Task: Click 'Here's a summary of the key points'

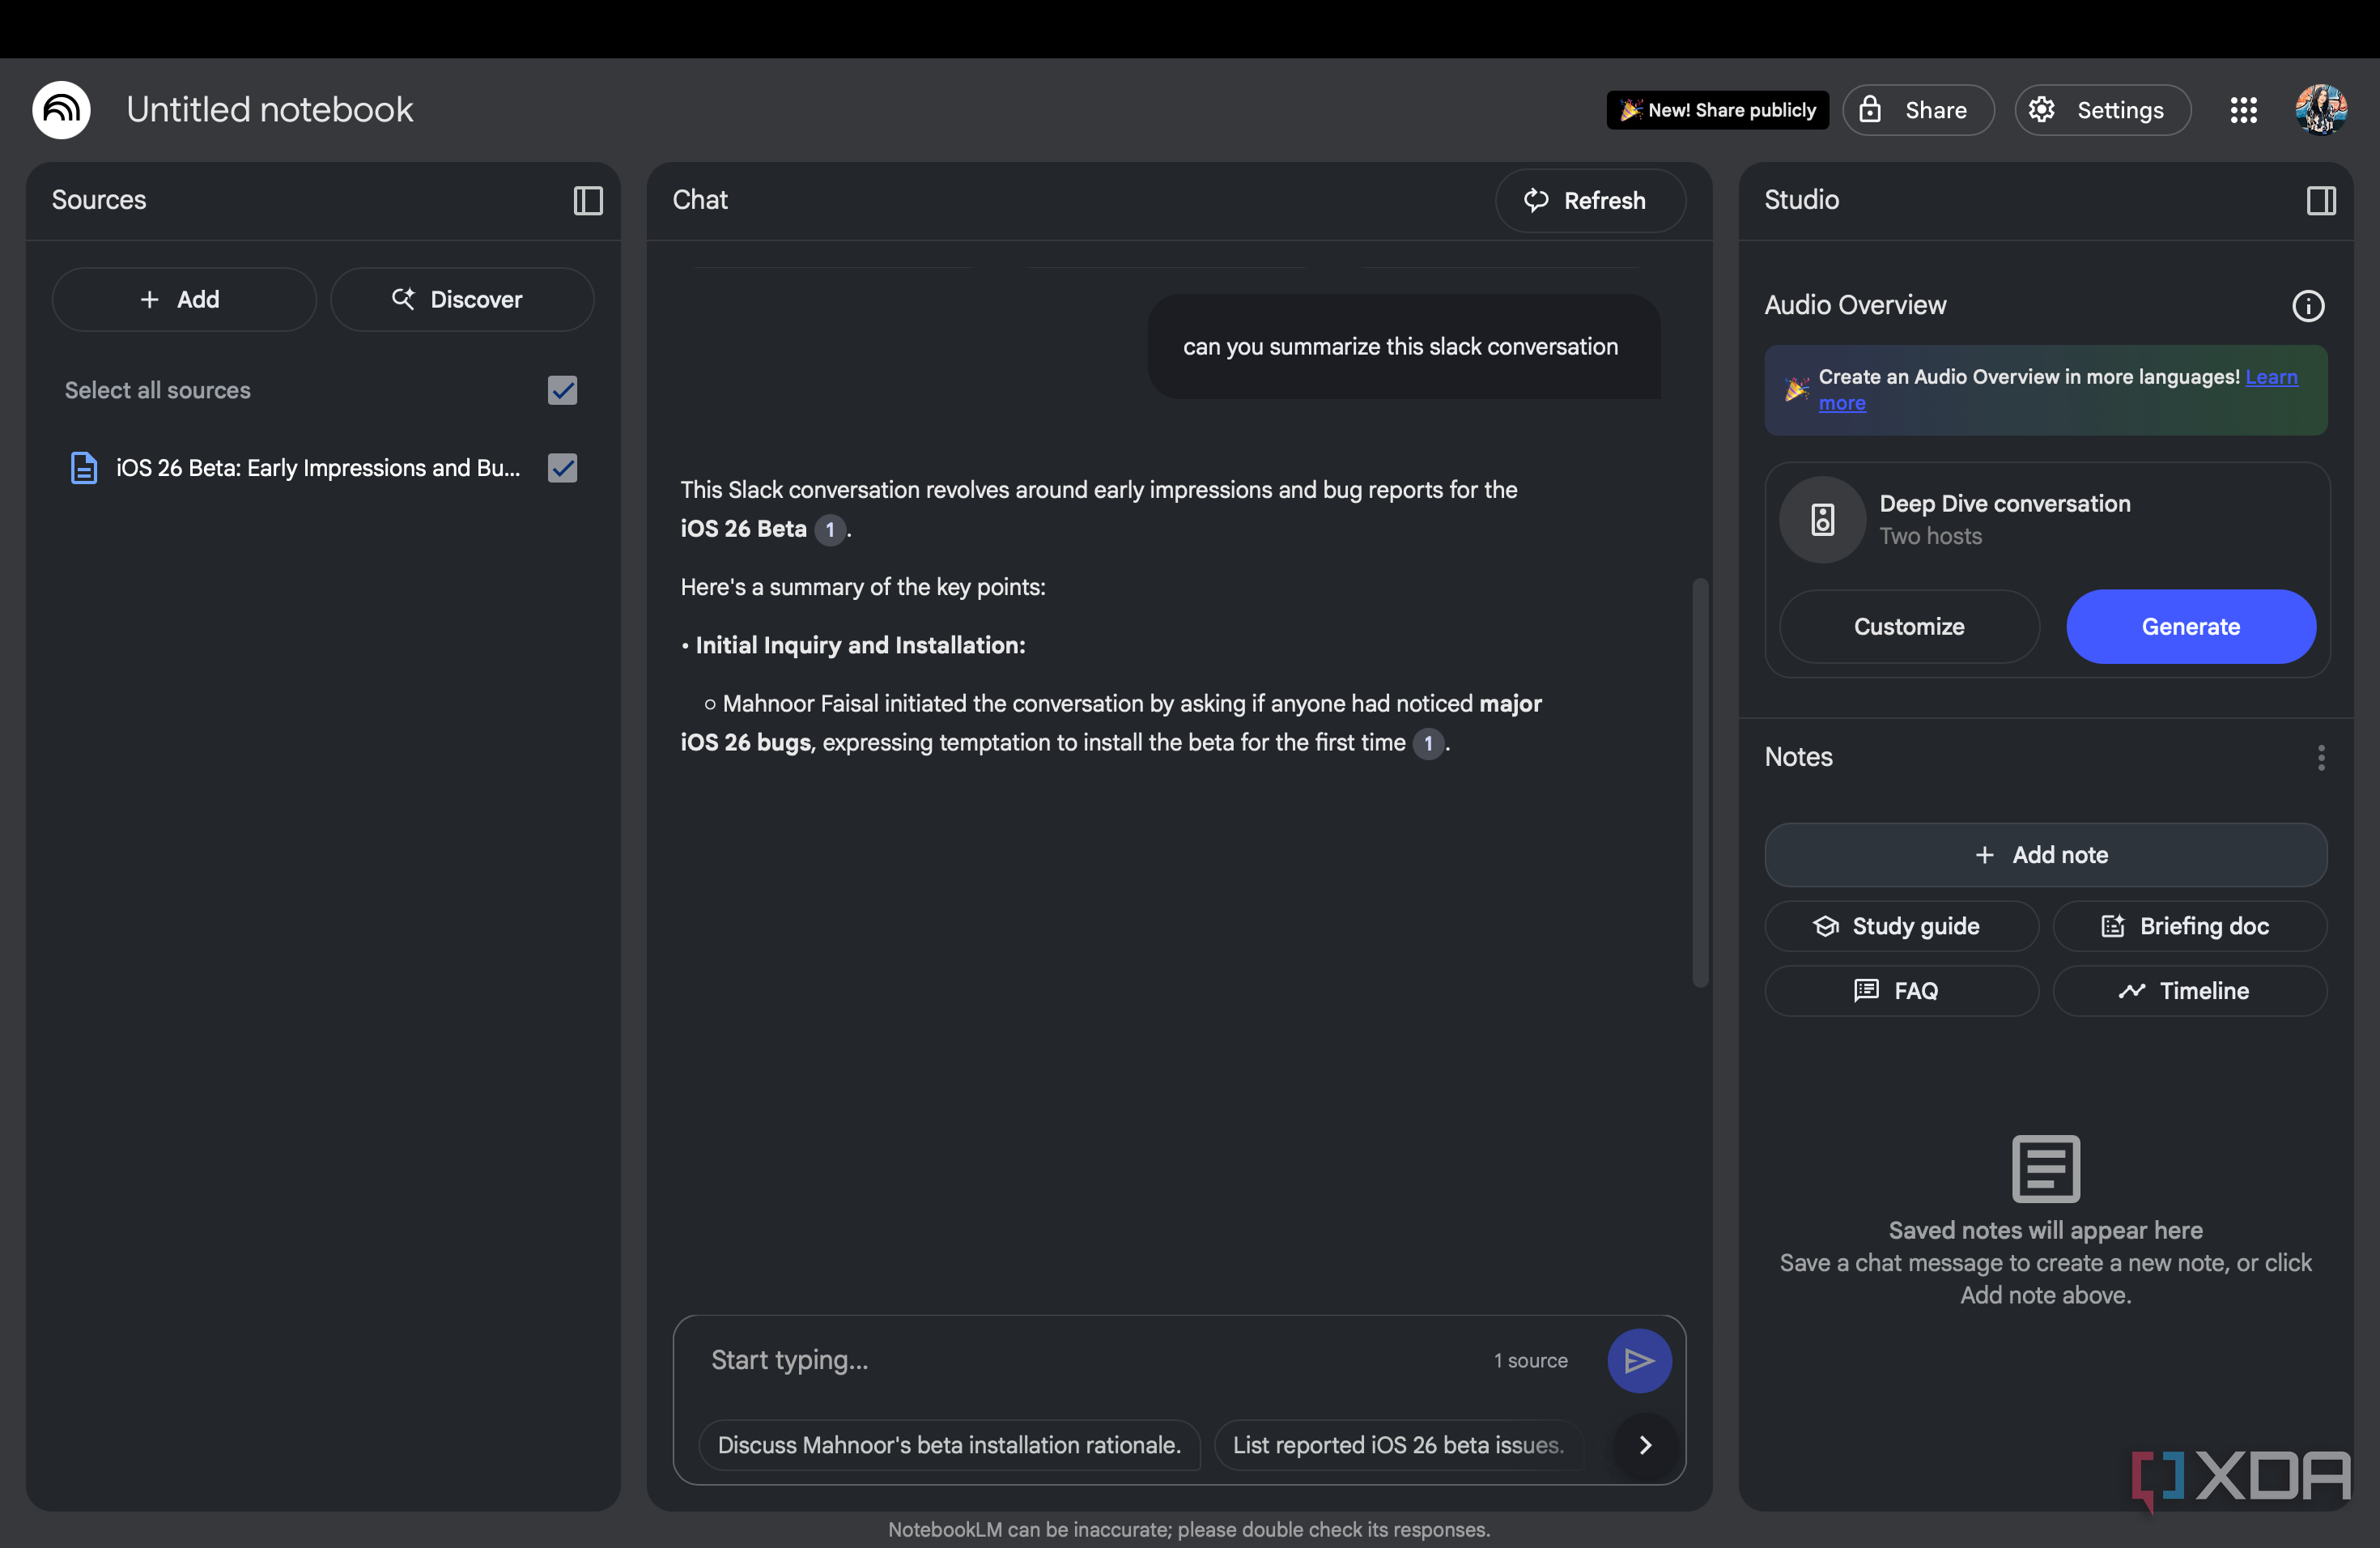Action: tap(863, 587)
